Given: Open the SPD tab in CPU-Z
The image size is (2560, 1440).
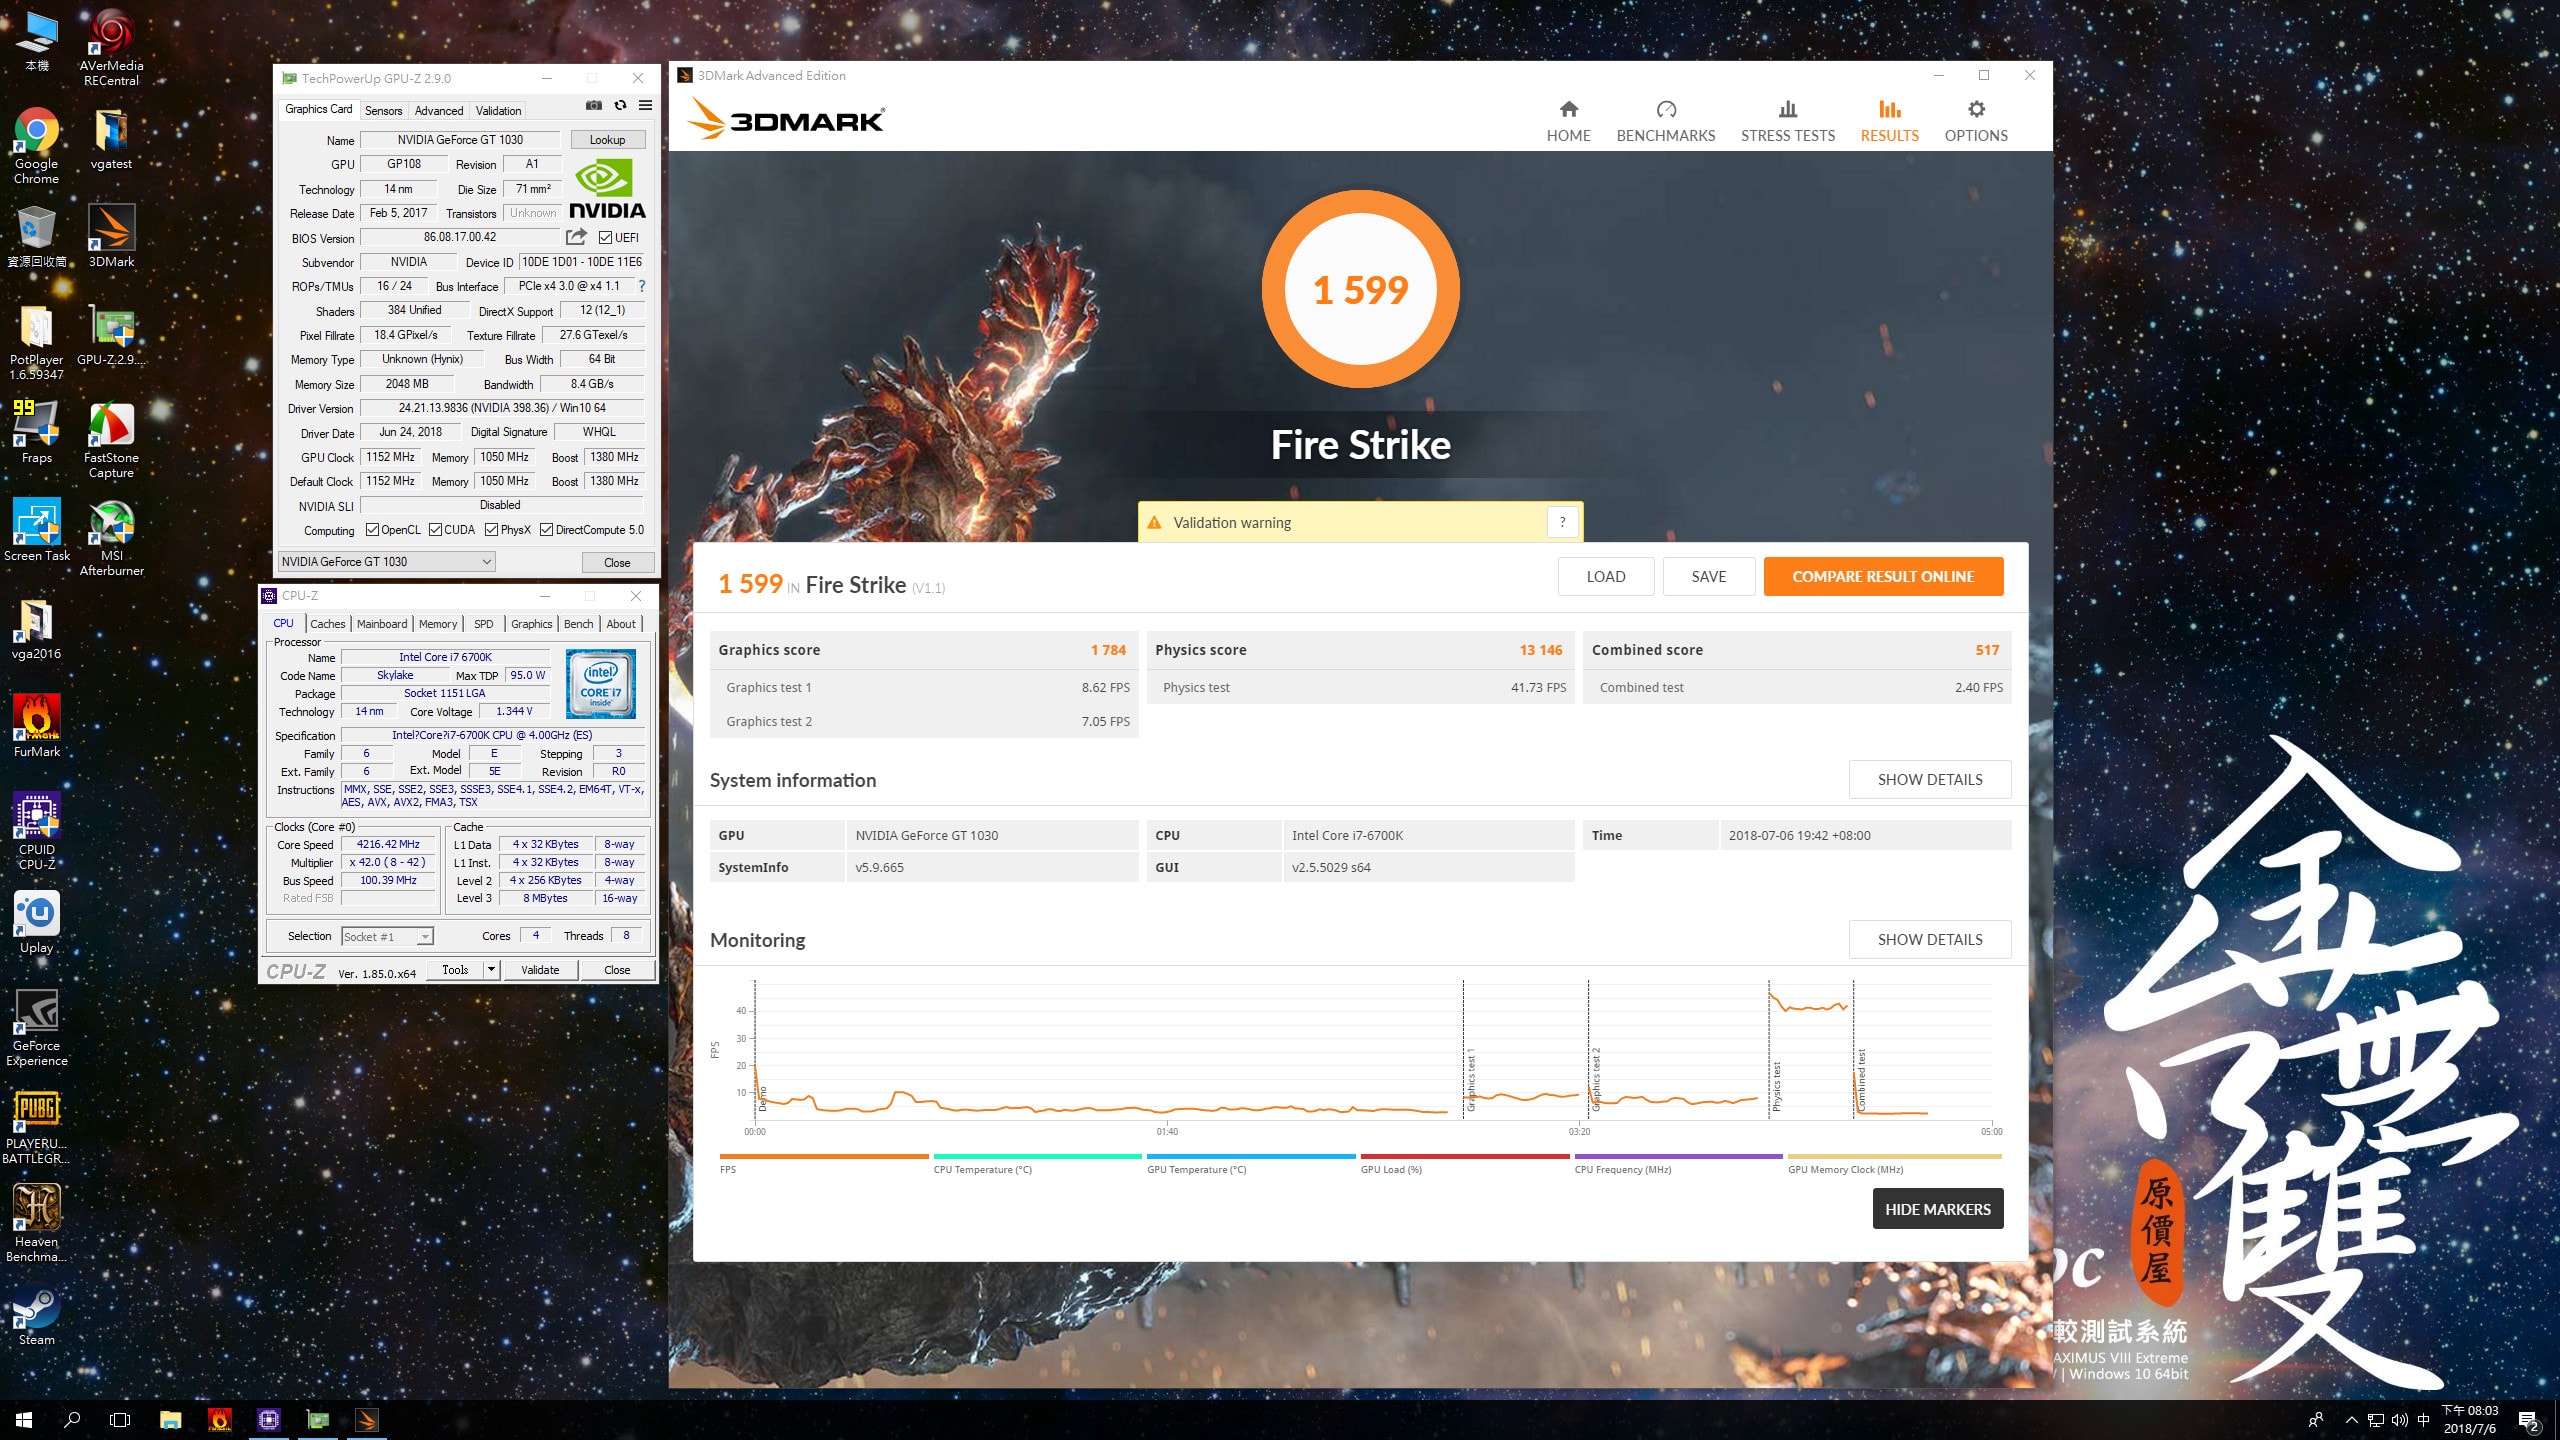Looking at the screenshot, I should [x=484, y=624].
